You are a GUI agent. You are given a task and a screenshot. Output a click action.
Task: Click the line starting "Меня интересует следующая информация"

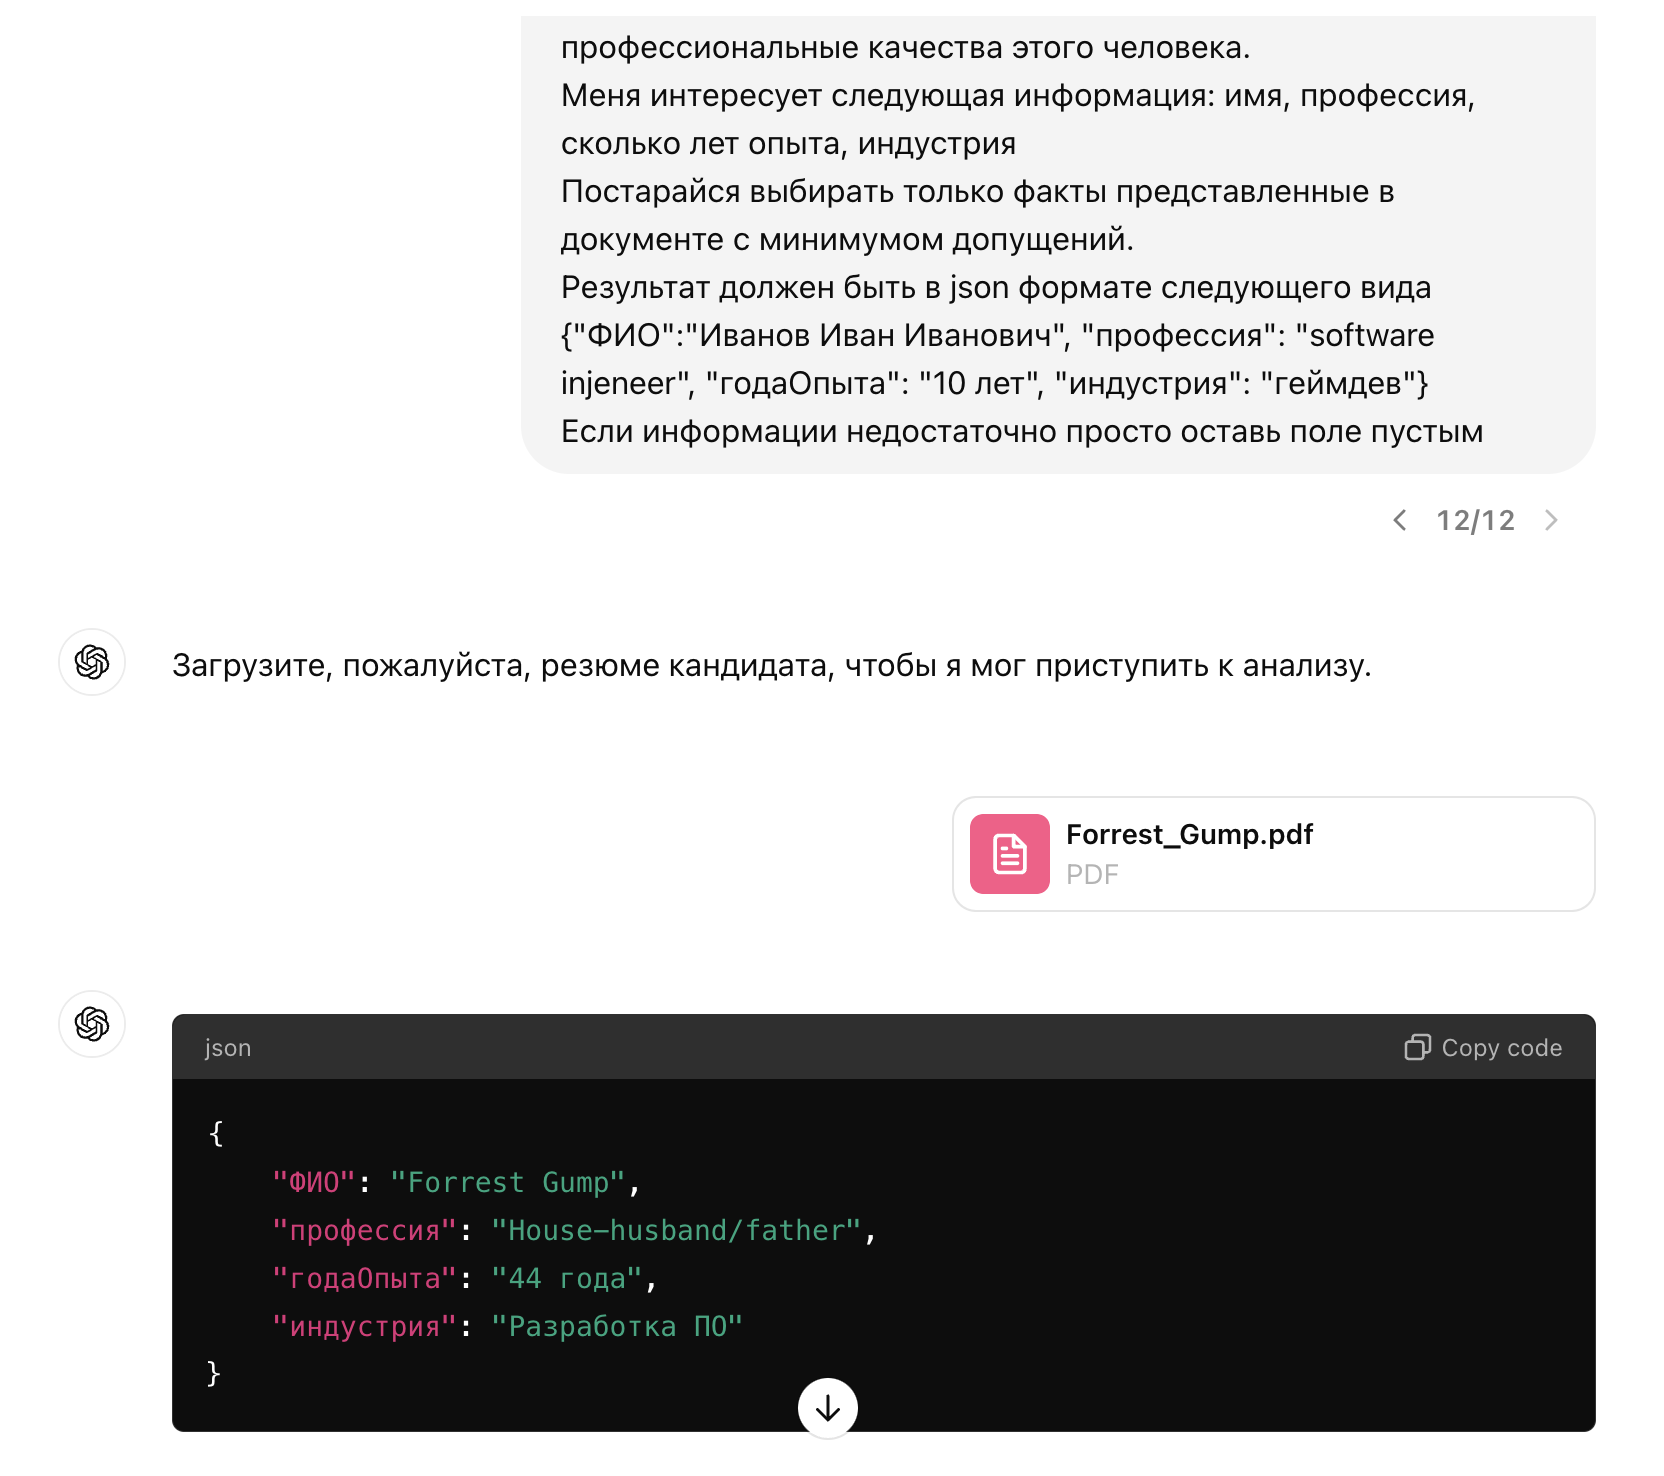[1018, 95]
